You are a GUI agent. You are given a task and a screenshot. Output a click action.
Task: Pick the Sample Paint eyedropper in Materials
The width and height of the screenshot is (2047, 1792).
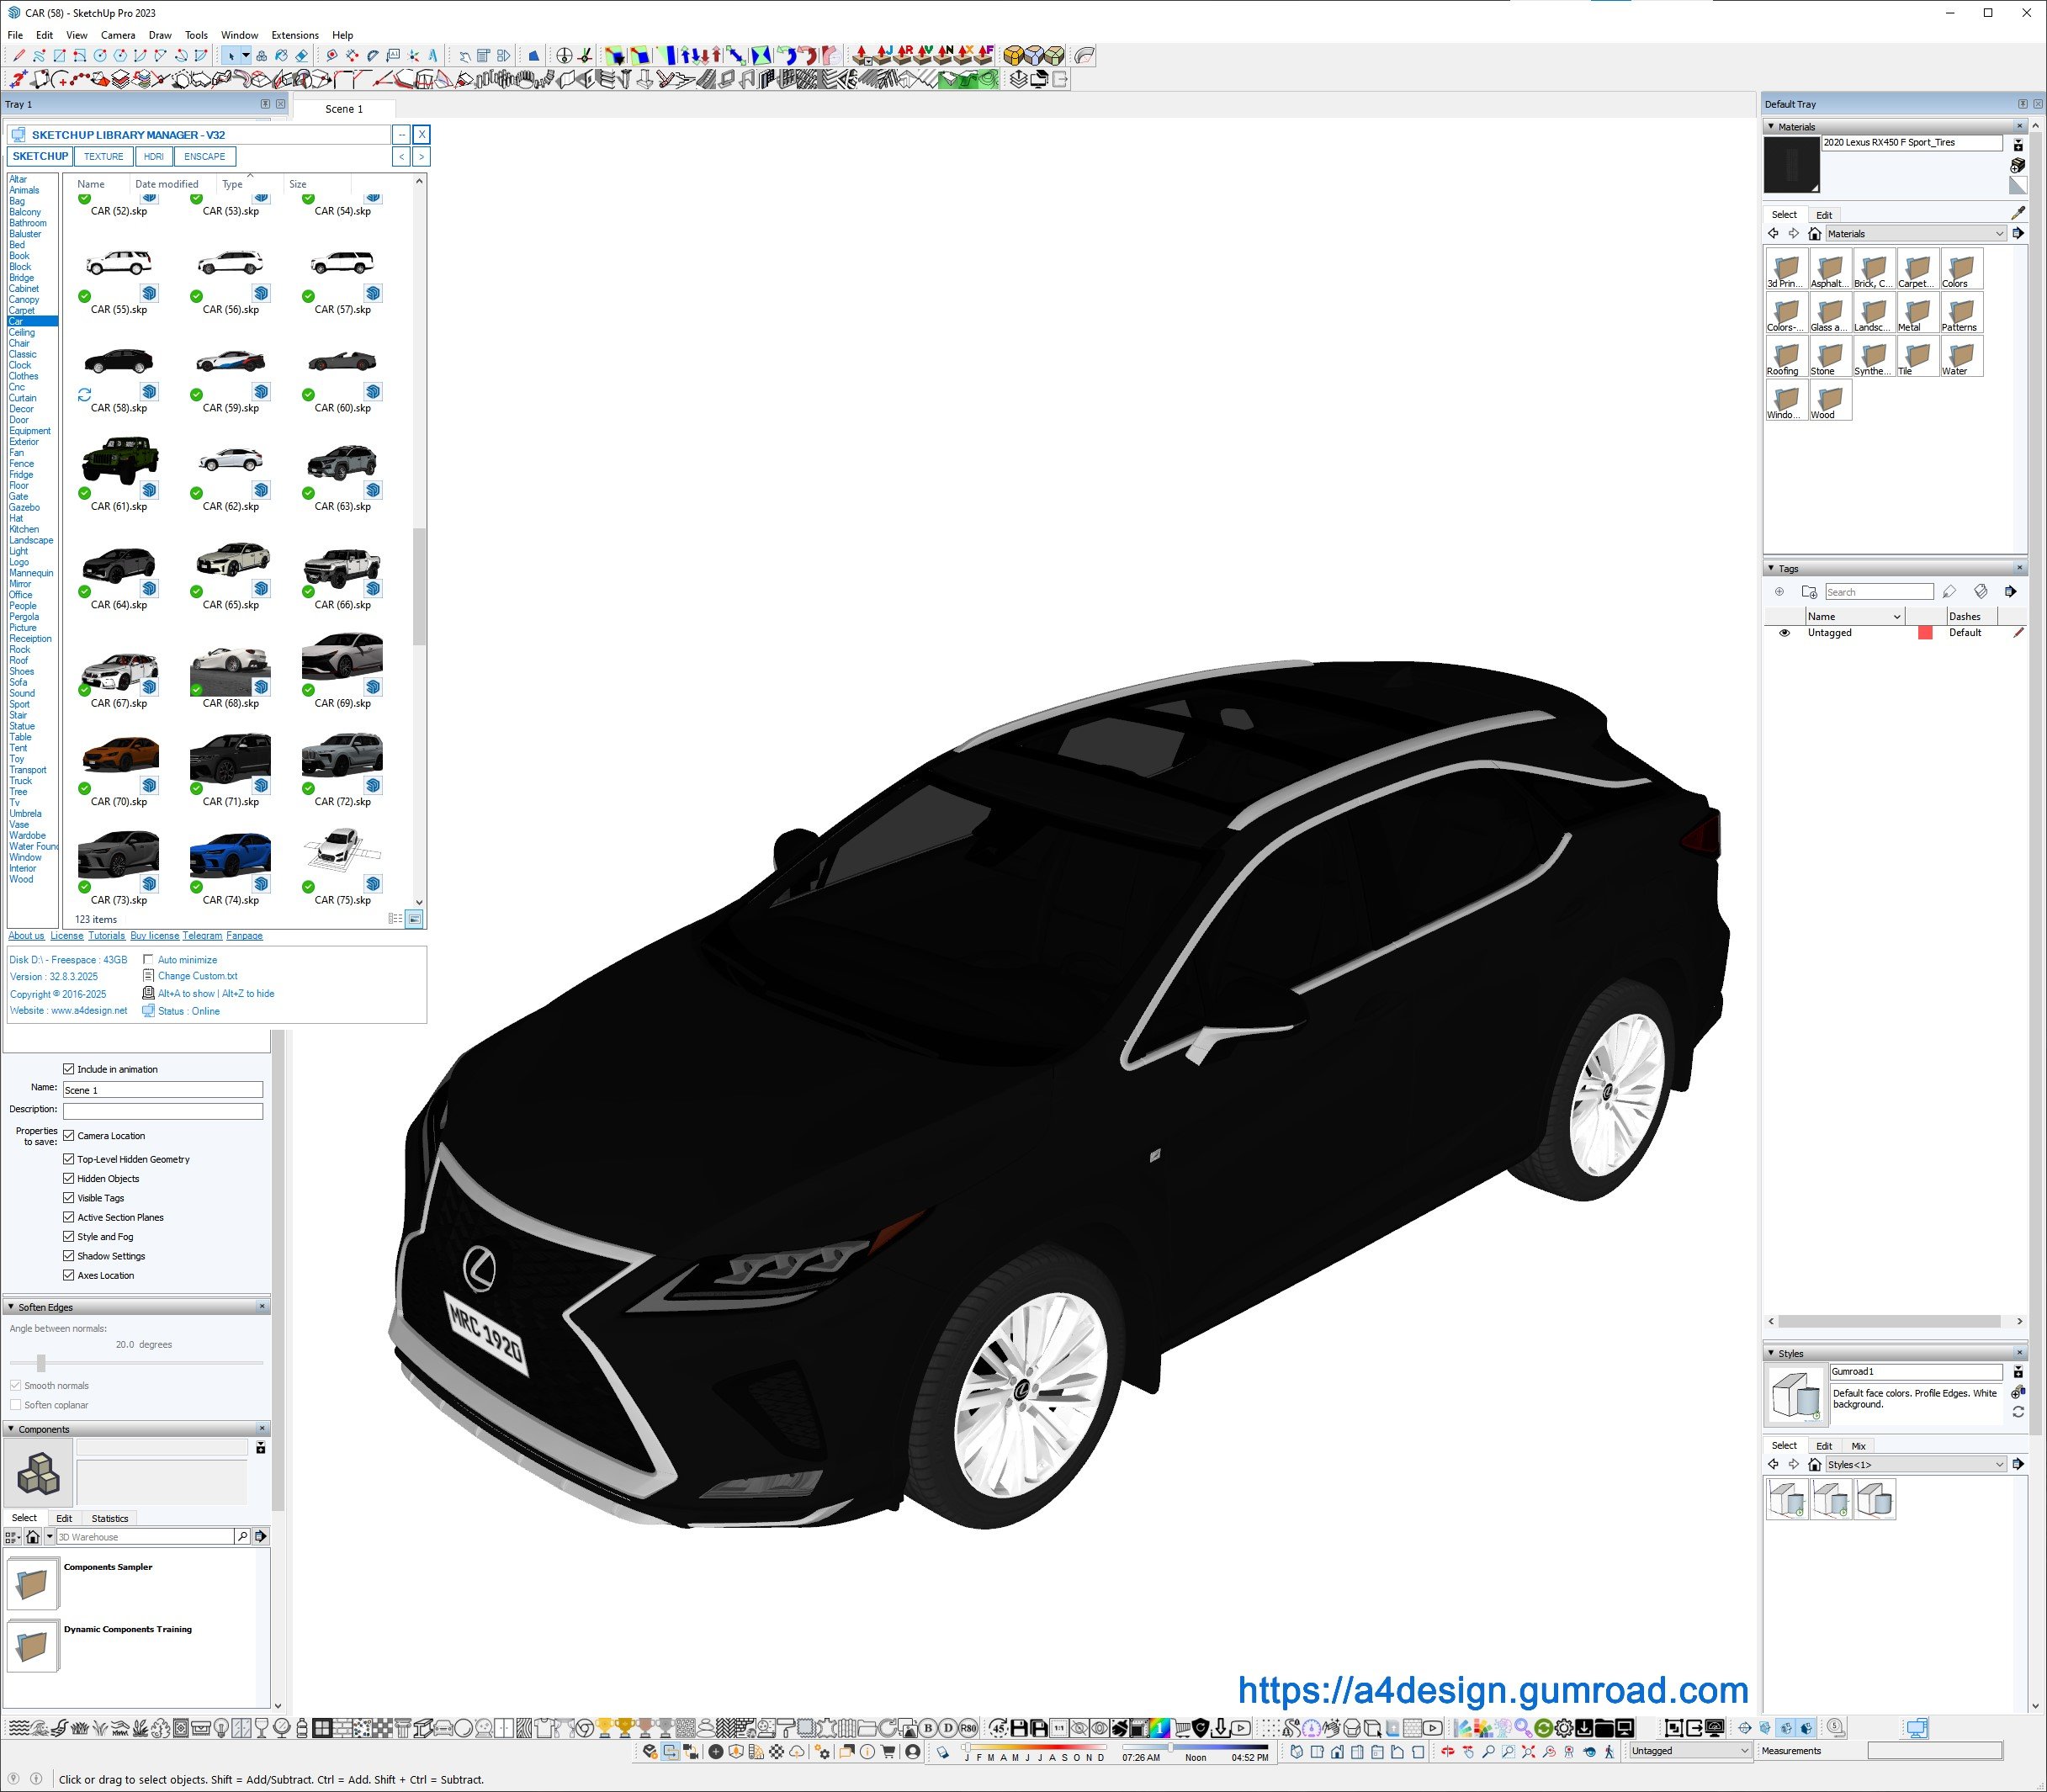2017,213
